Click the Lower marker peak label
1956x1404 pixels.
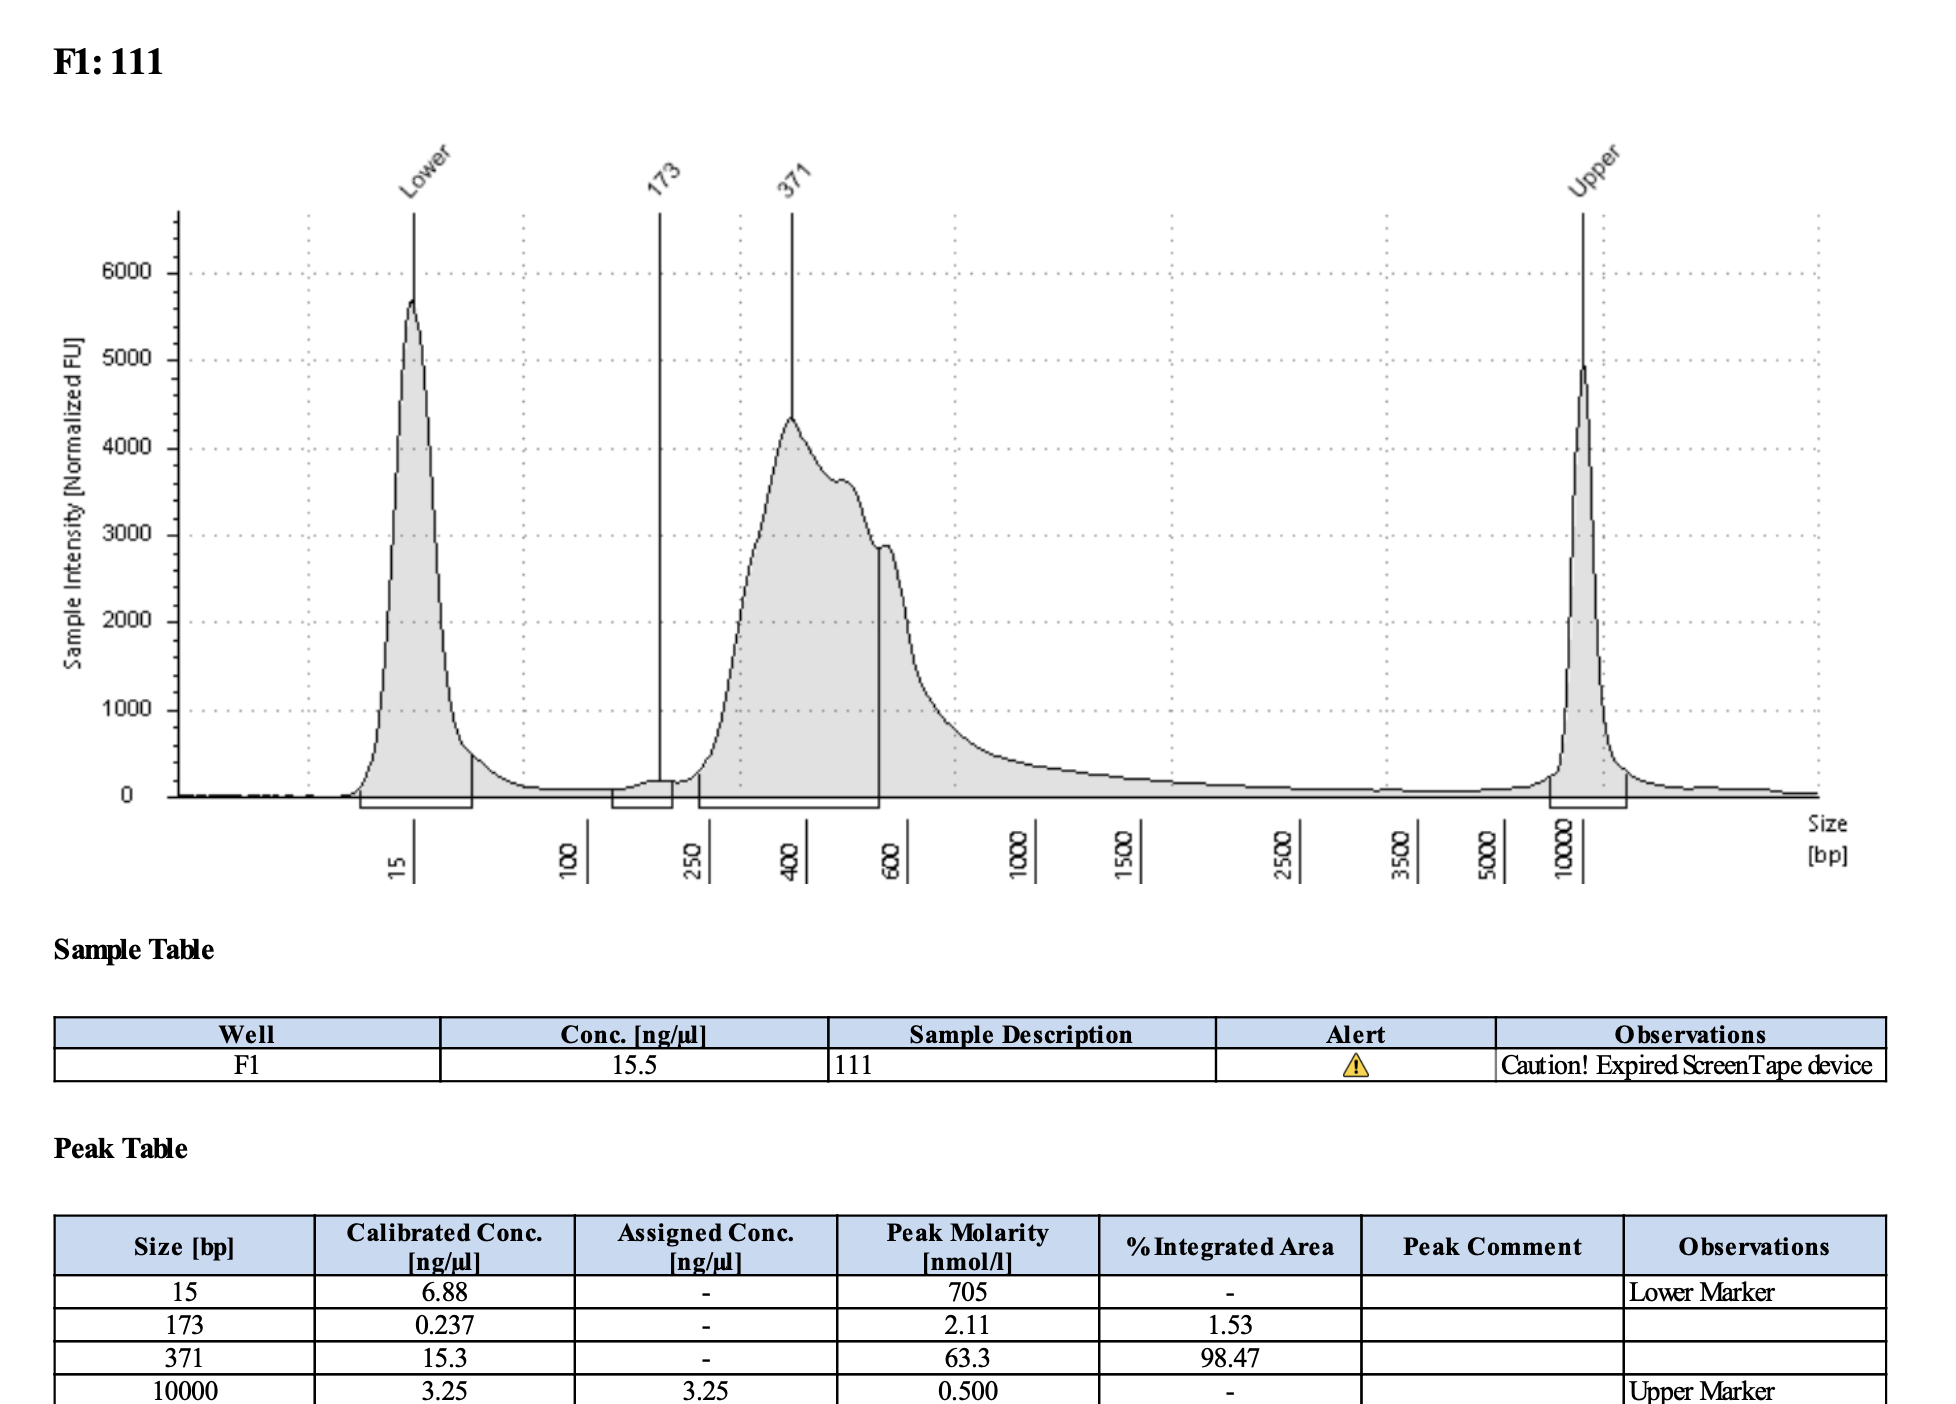(x=425, y=172)
